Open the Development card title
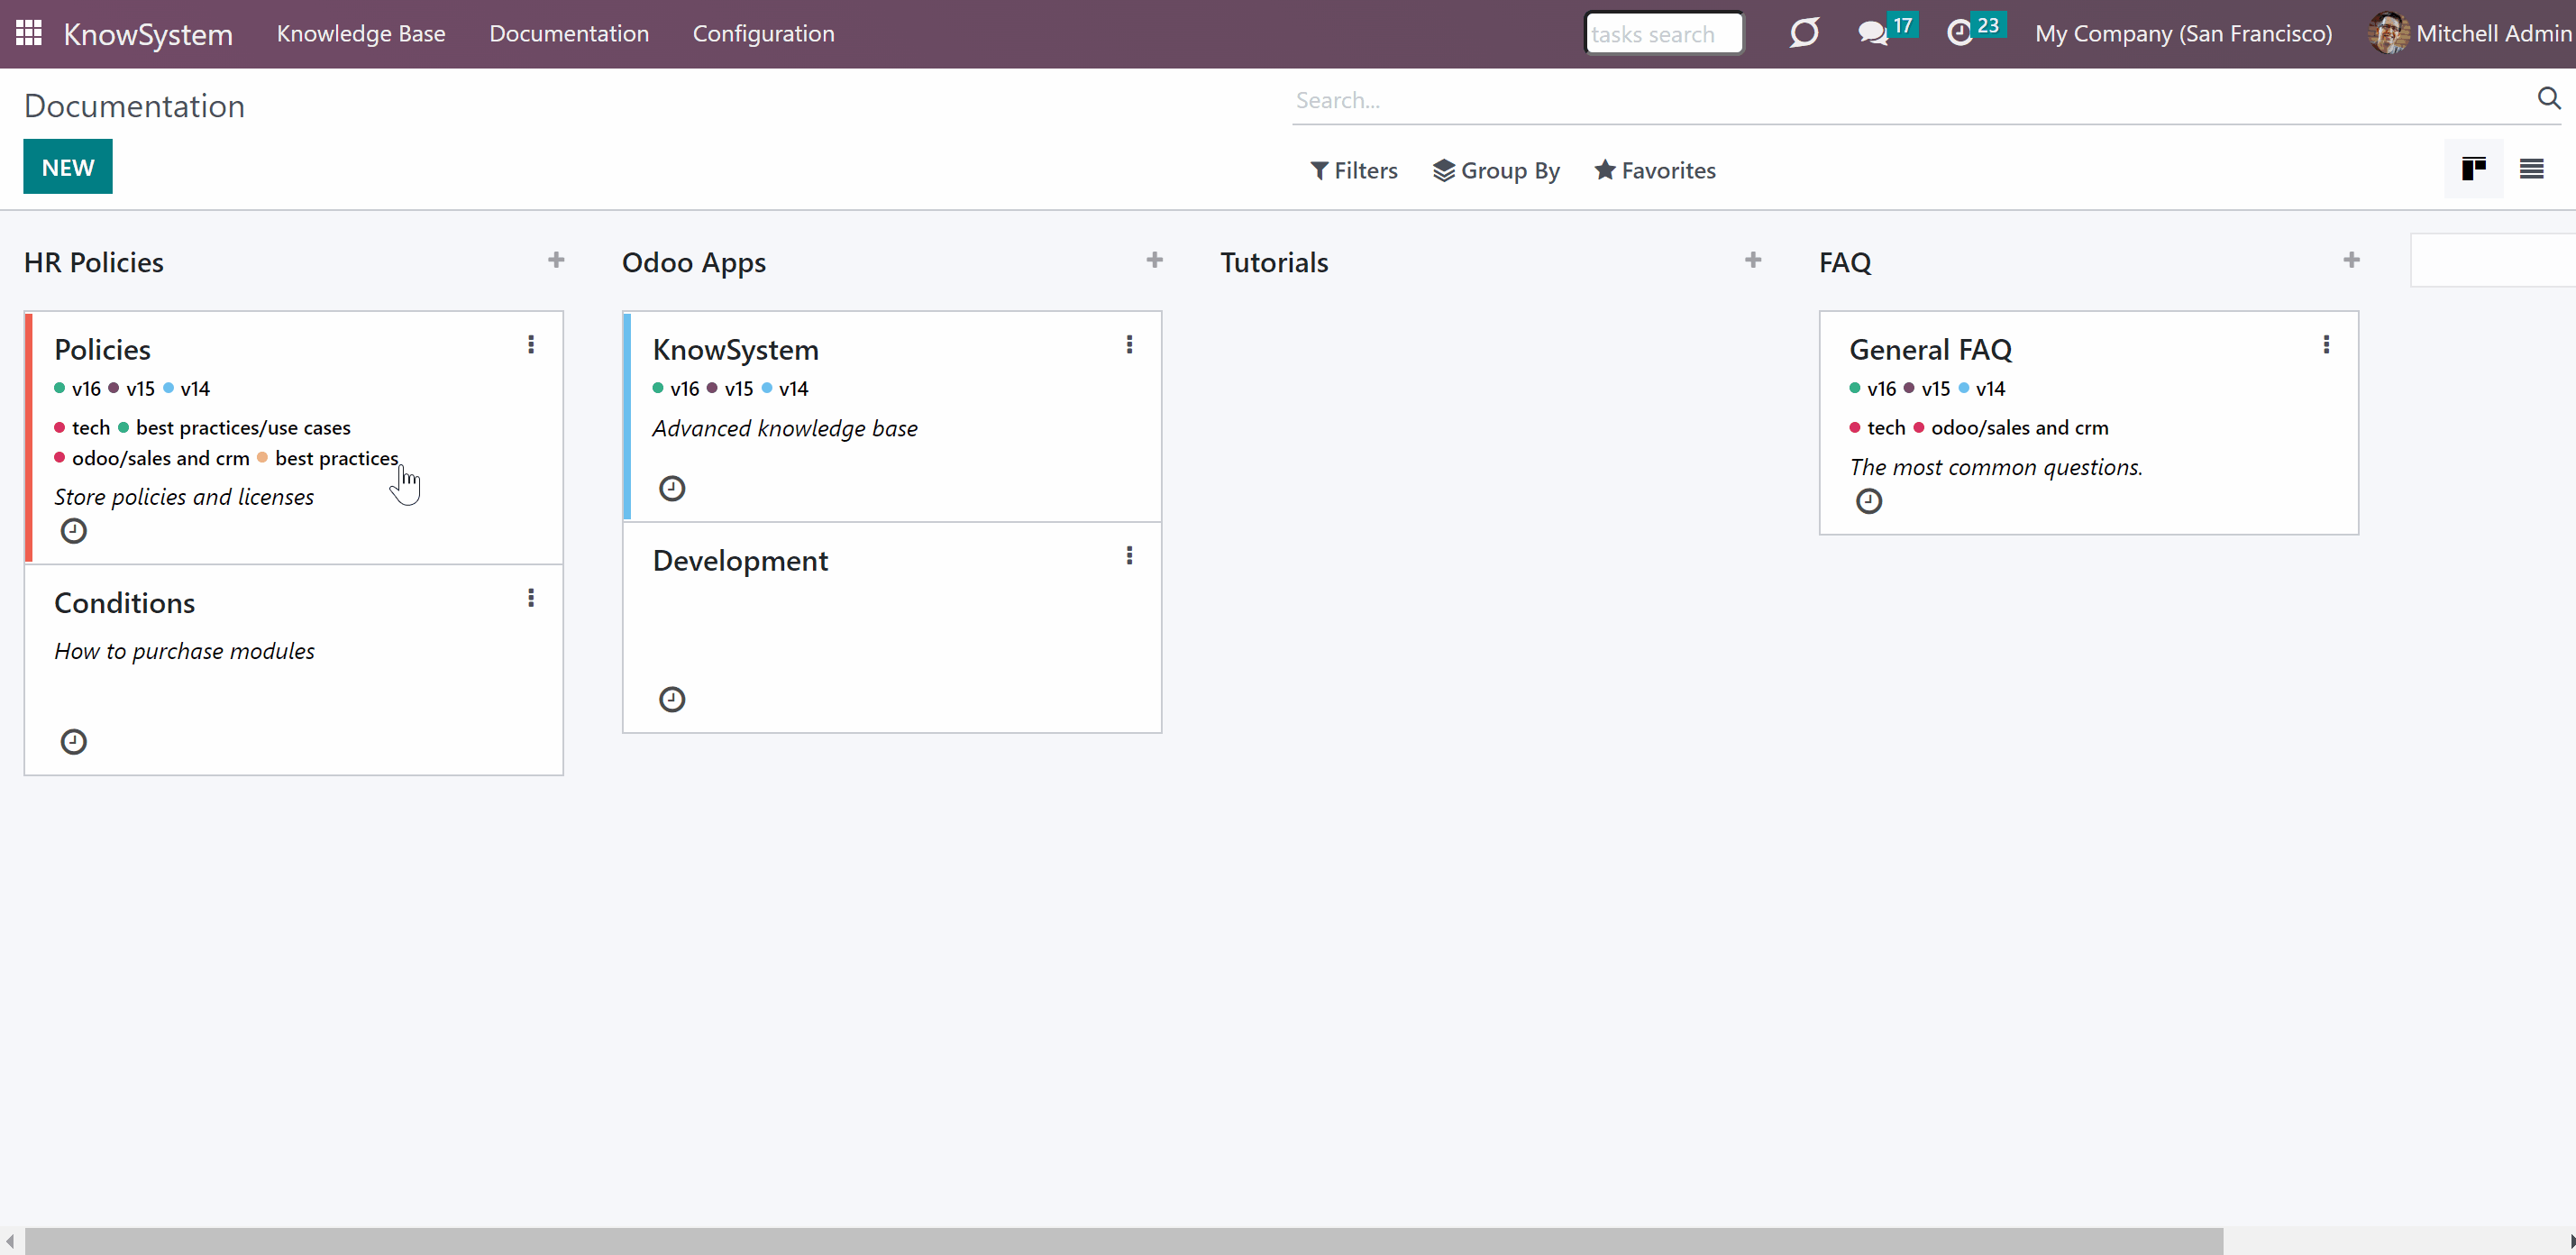 tap(740, 561)
